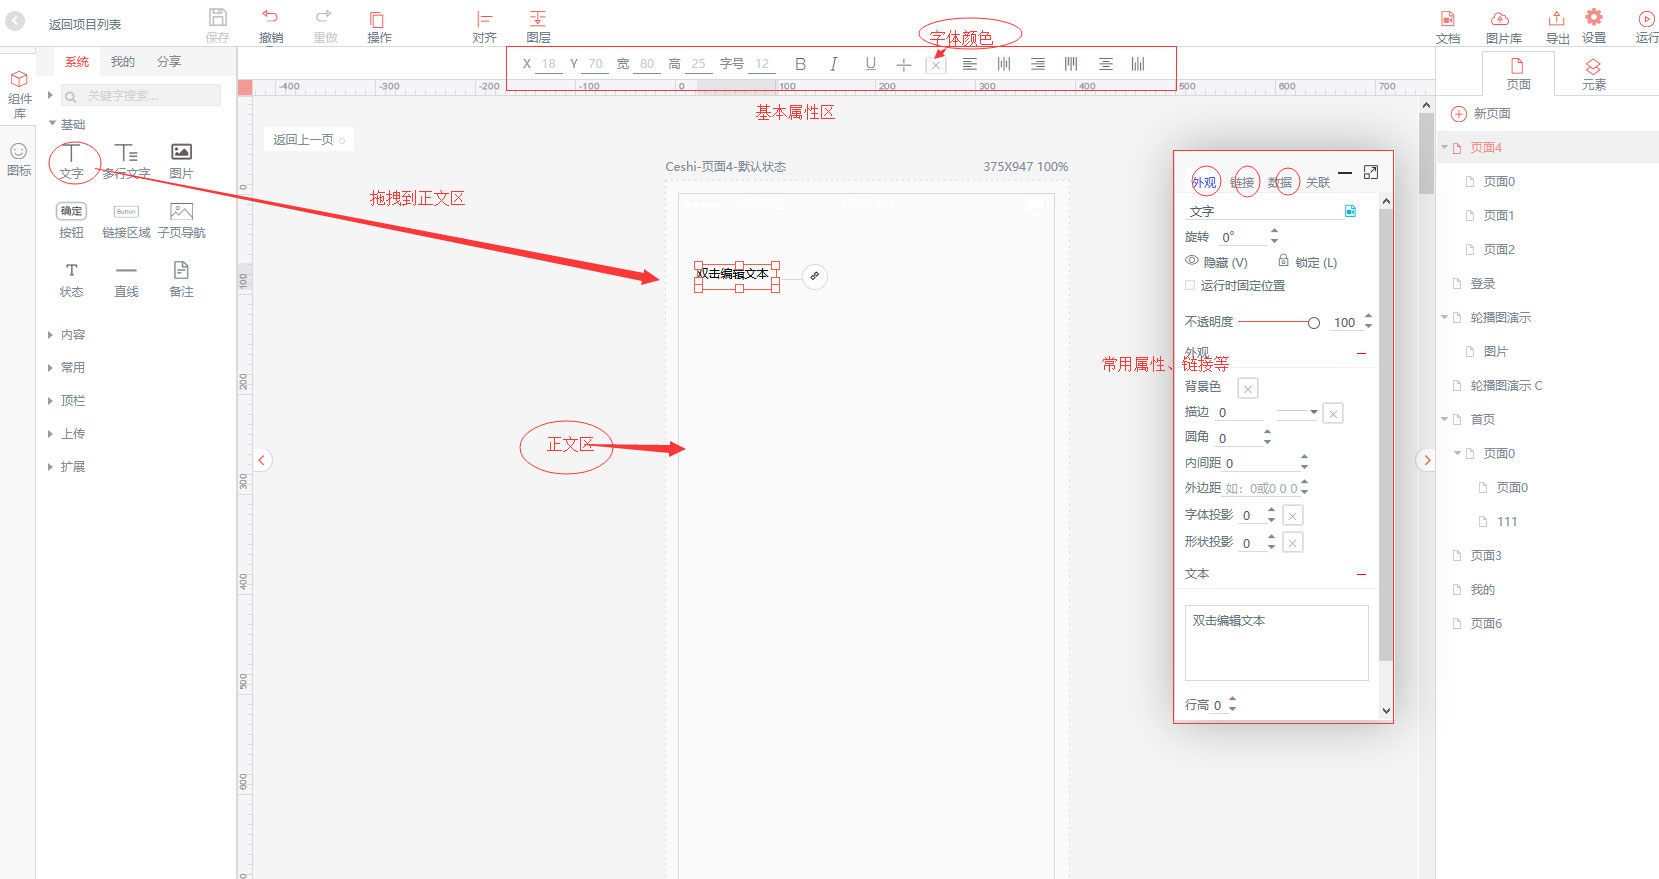Viewport: 1659px width, 879px height.
Task: Select 登录 page in the page tree
Action: [x=1482, y=284]
